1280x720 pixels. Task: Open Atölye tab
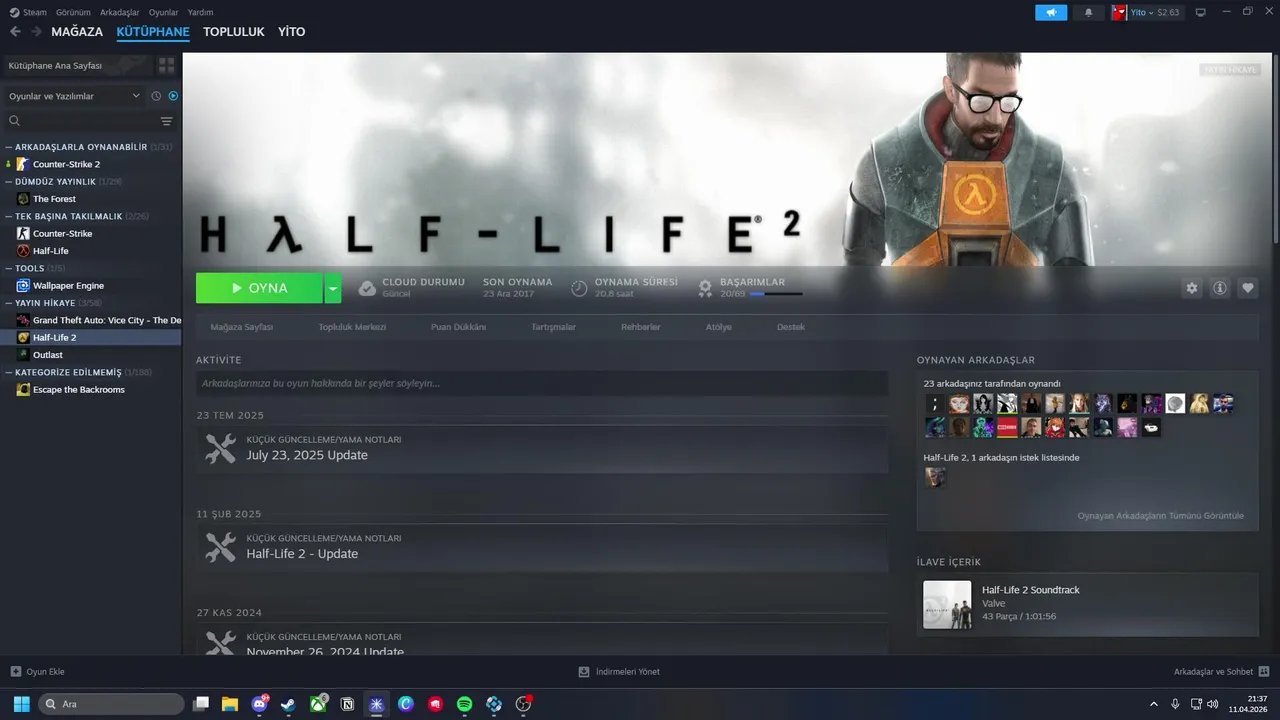[x=719, y=327]
